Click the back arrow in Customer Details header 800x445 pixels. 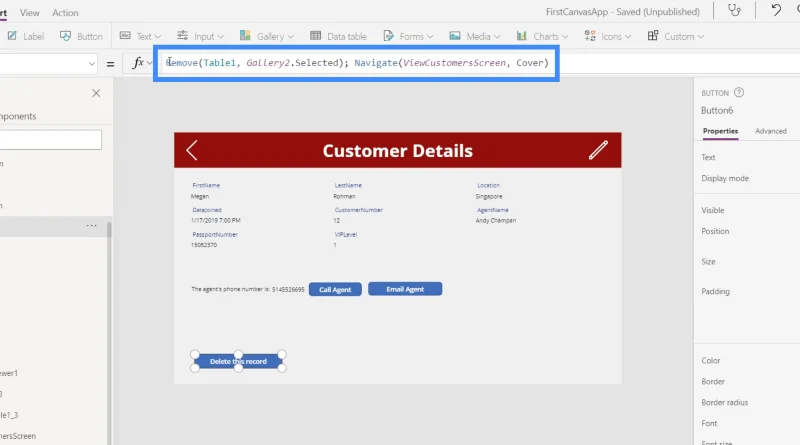[x=192, y=151]
